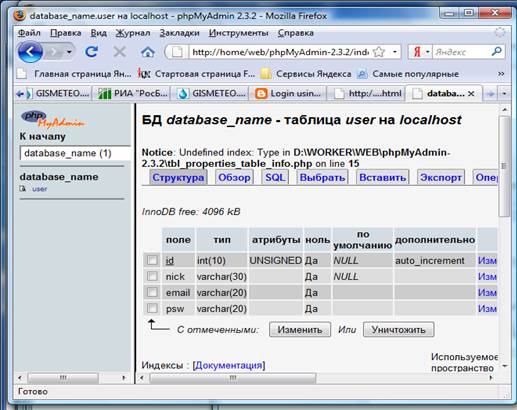Open the Вид menu
This screenshot has height=410, width=517.
pos(99,33)
